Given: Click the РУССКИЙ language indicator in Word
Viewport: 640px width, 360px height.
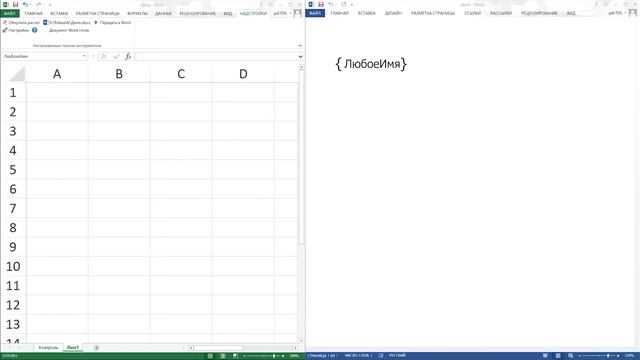Looking at the screenshot, I should pos(397,356).
